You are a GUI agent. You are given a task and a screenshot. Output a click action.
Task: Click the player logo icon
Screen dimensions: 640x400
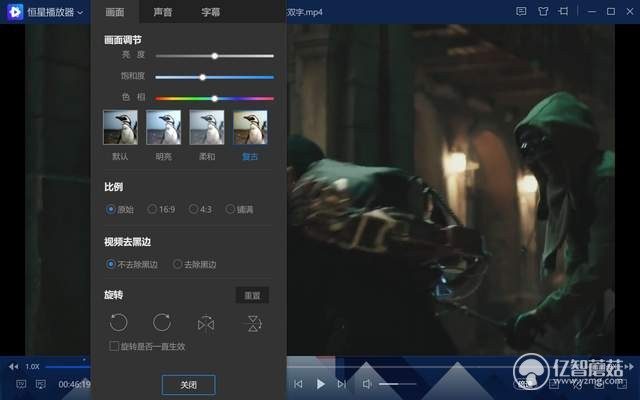pyautogui.click(x=15, y=12)
